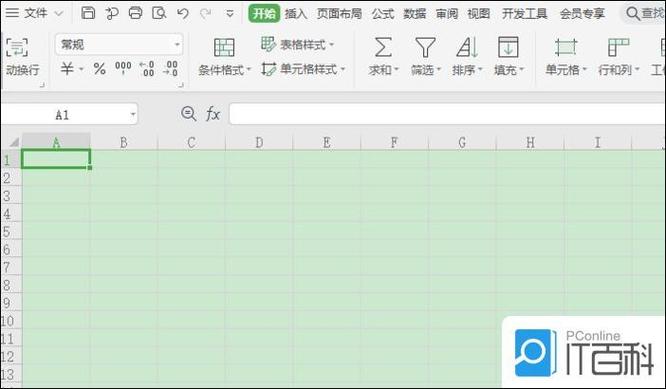The height and width of the screenshot is (389, 666).
Task: Open the 单元格样式 dropdown
Action: (303, 69)
